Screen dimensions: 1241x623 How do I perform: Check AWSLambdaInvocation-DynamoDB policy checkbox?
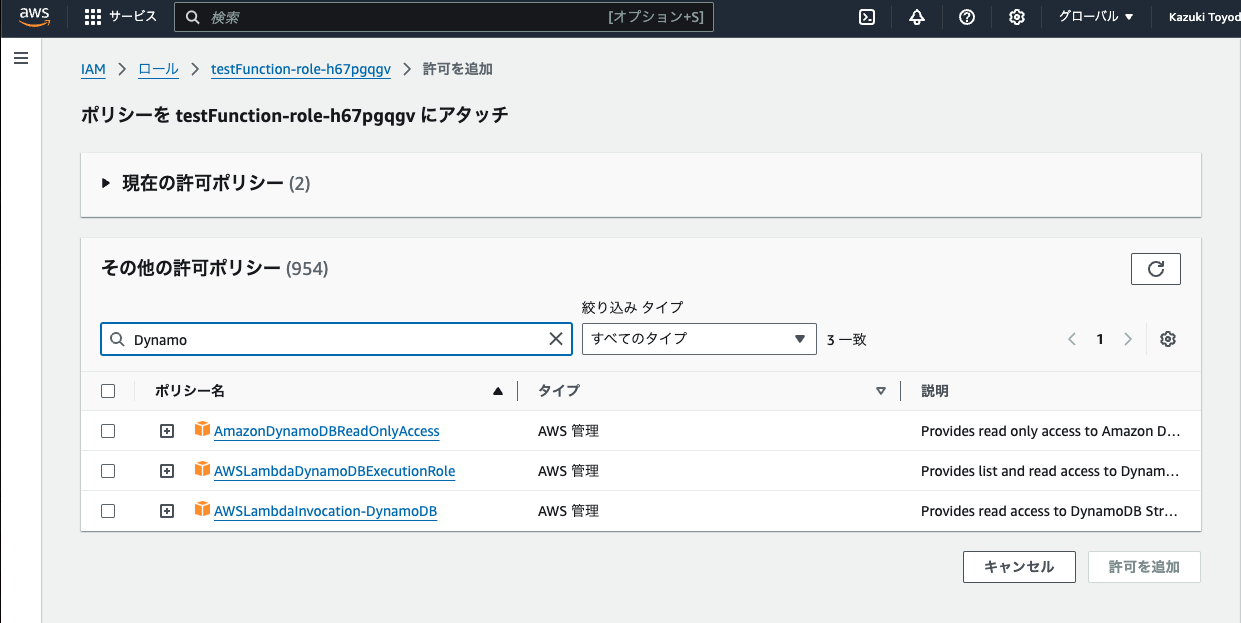[108, 511]
